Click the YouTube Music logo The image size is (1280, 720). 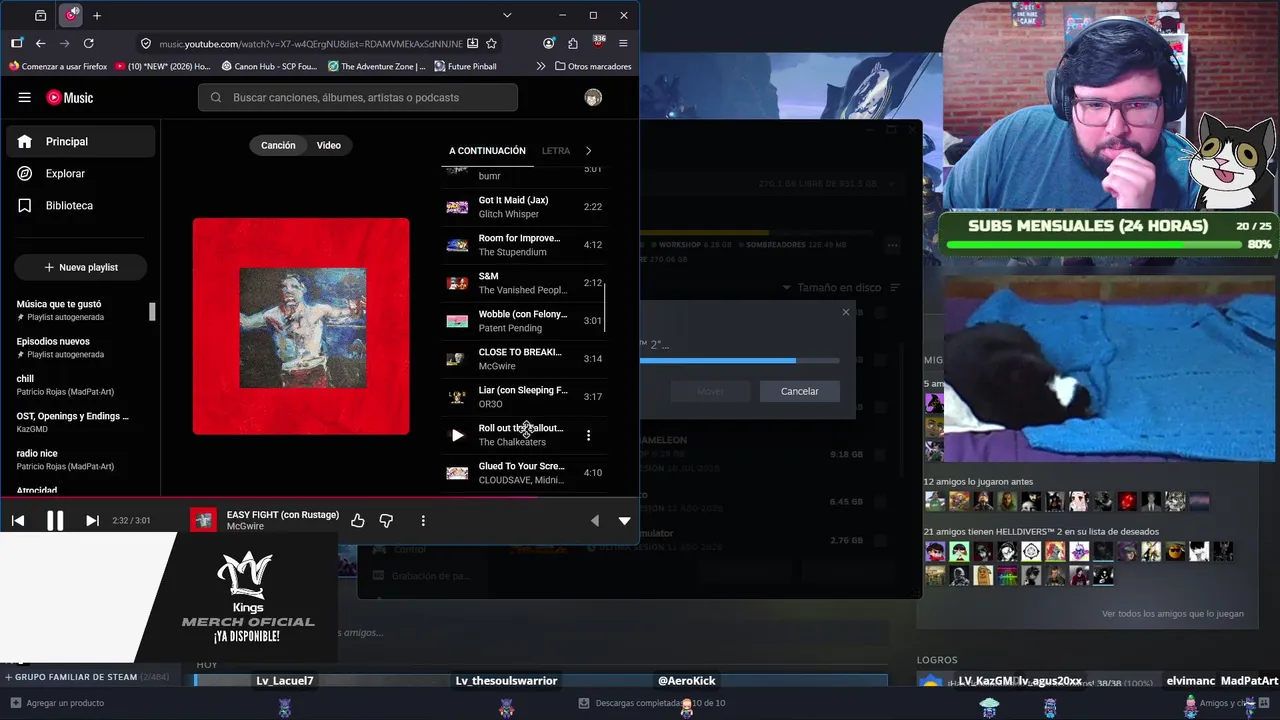click(70, 97)
